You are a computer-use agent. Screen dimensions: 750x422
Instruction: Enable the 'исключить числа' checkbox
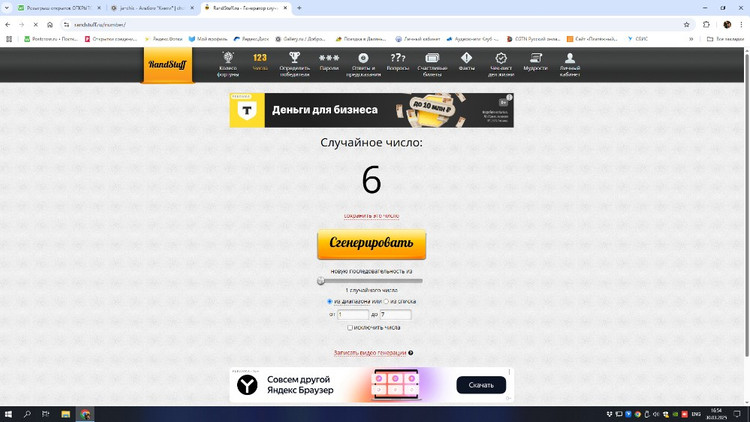[350, 327]
